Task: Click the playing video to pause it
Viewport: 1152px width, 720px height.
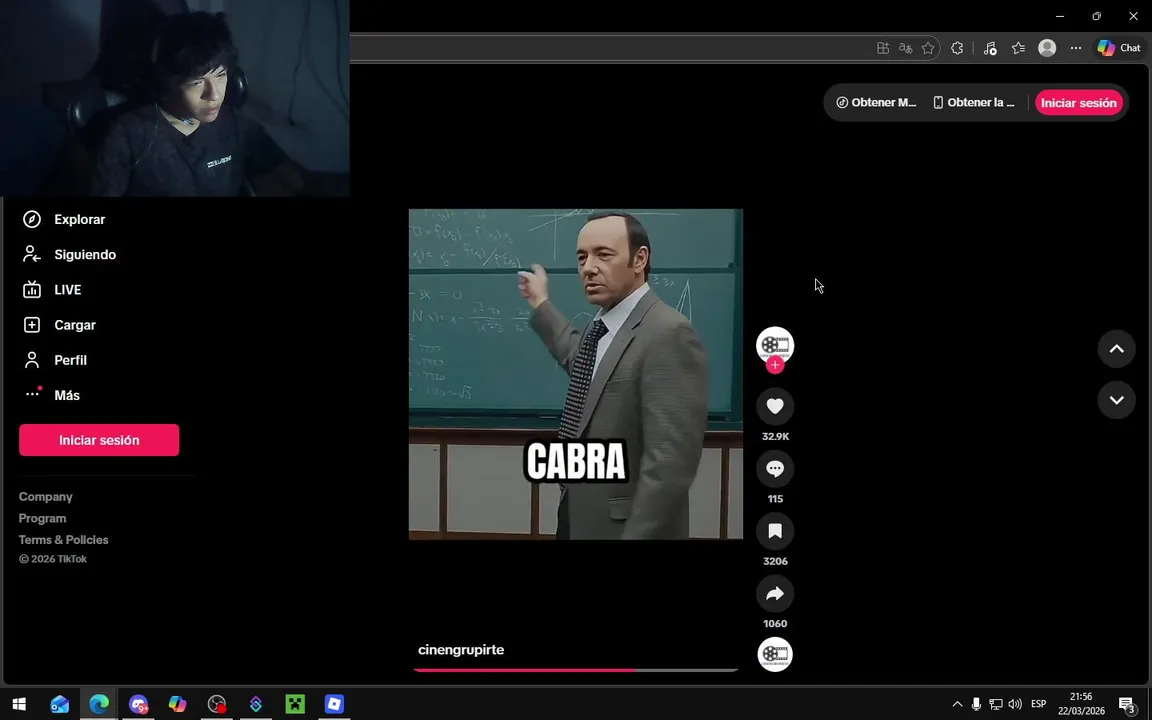Action: pyautogui.click(x=575, y=374)
